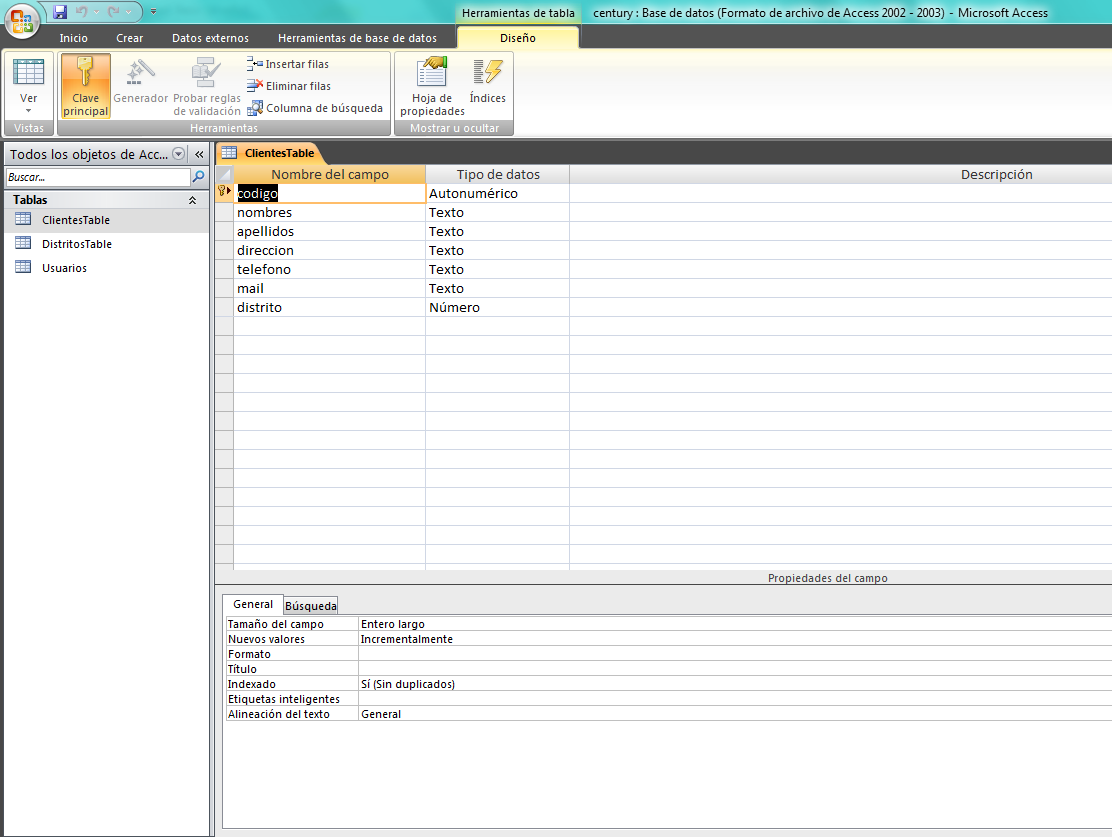Click the Office button logo

(21, 20)
